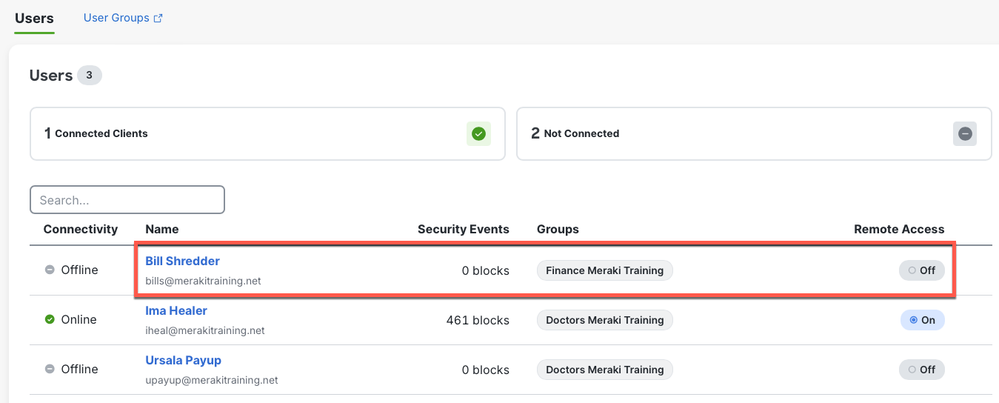Enable Remote Access for Ursala Payup
Viewport: 999px width, 403px height.
(921, 369)
